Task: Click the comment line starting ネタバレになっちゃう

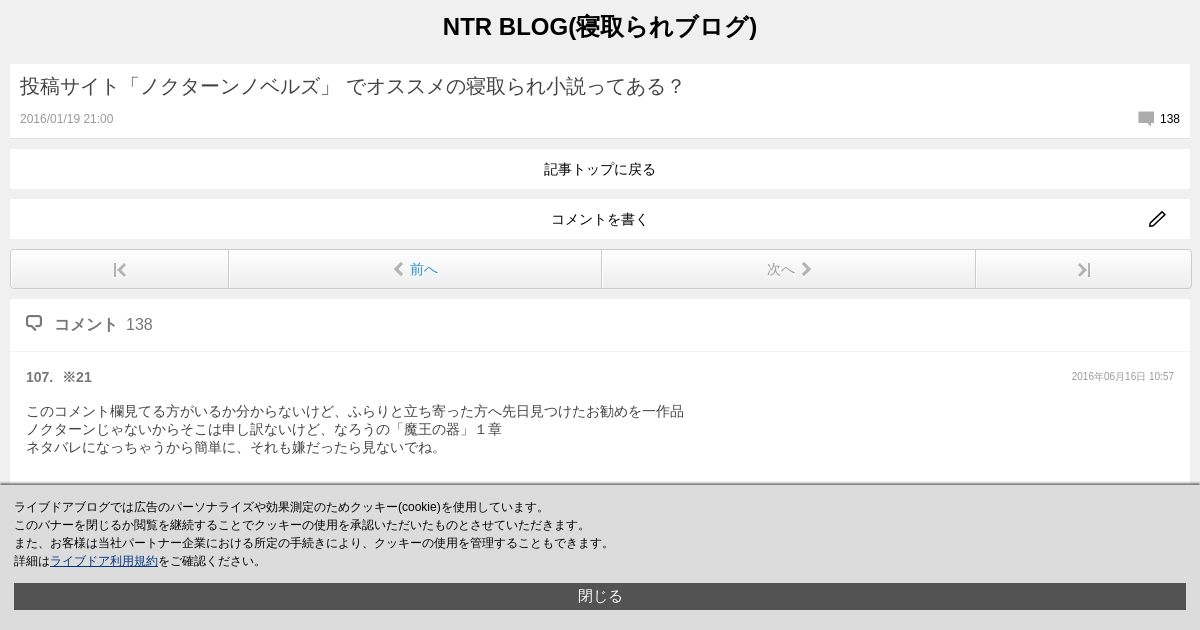Action: [x=234, y=447]
